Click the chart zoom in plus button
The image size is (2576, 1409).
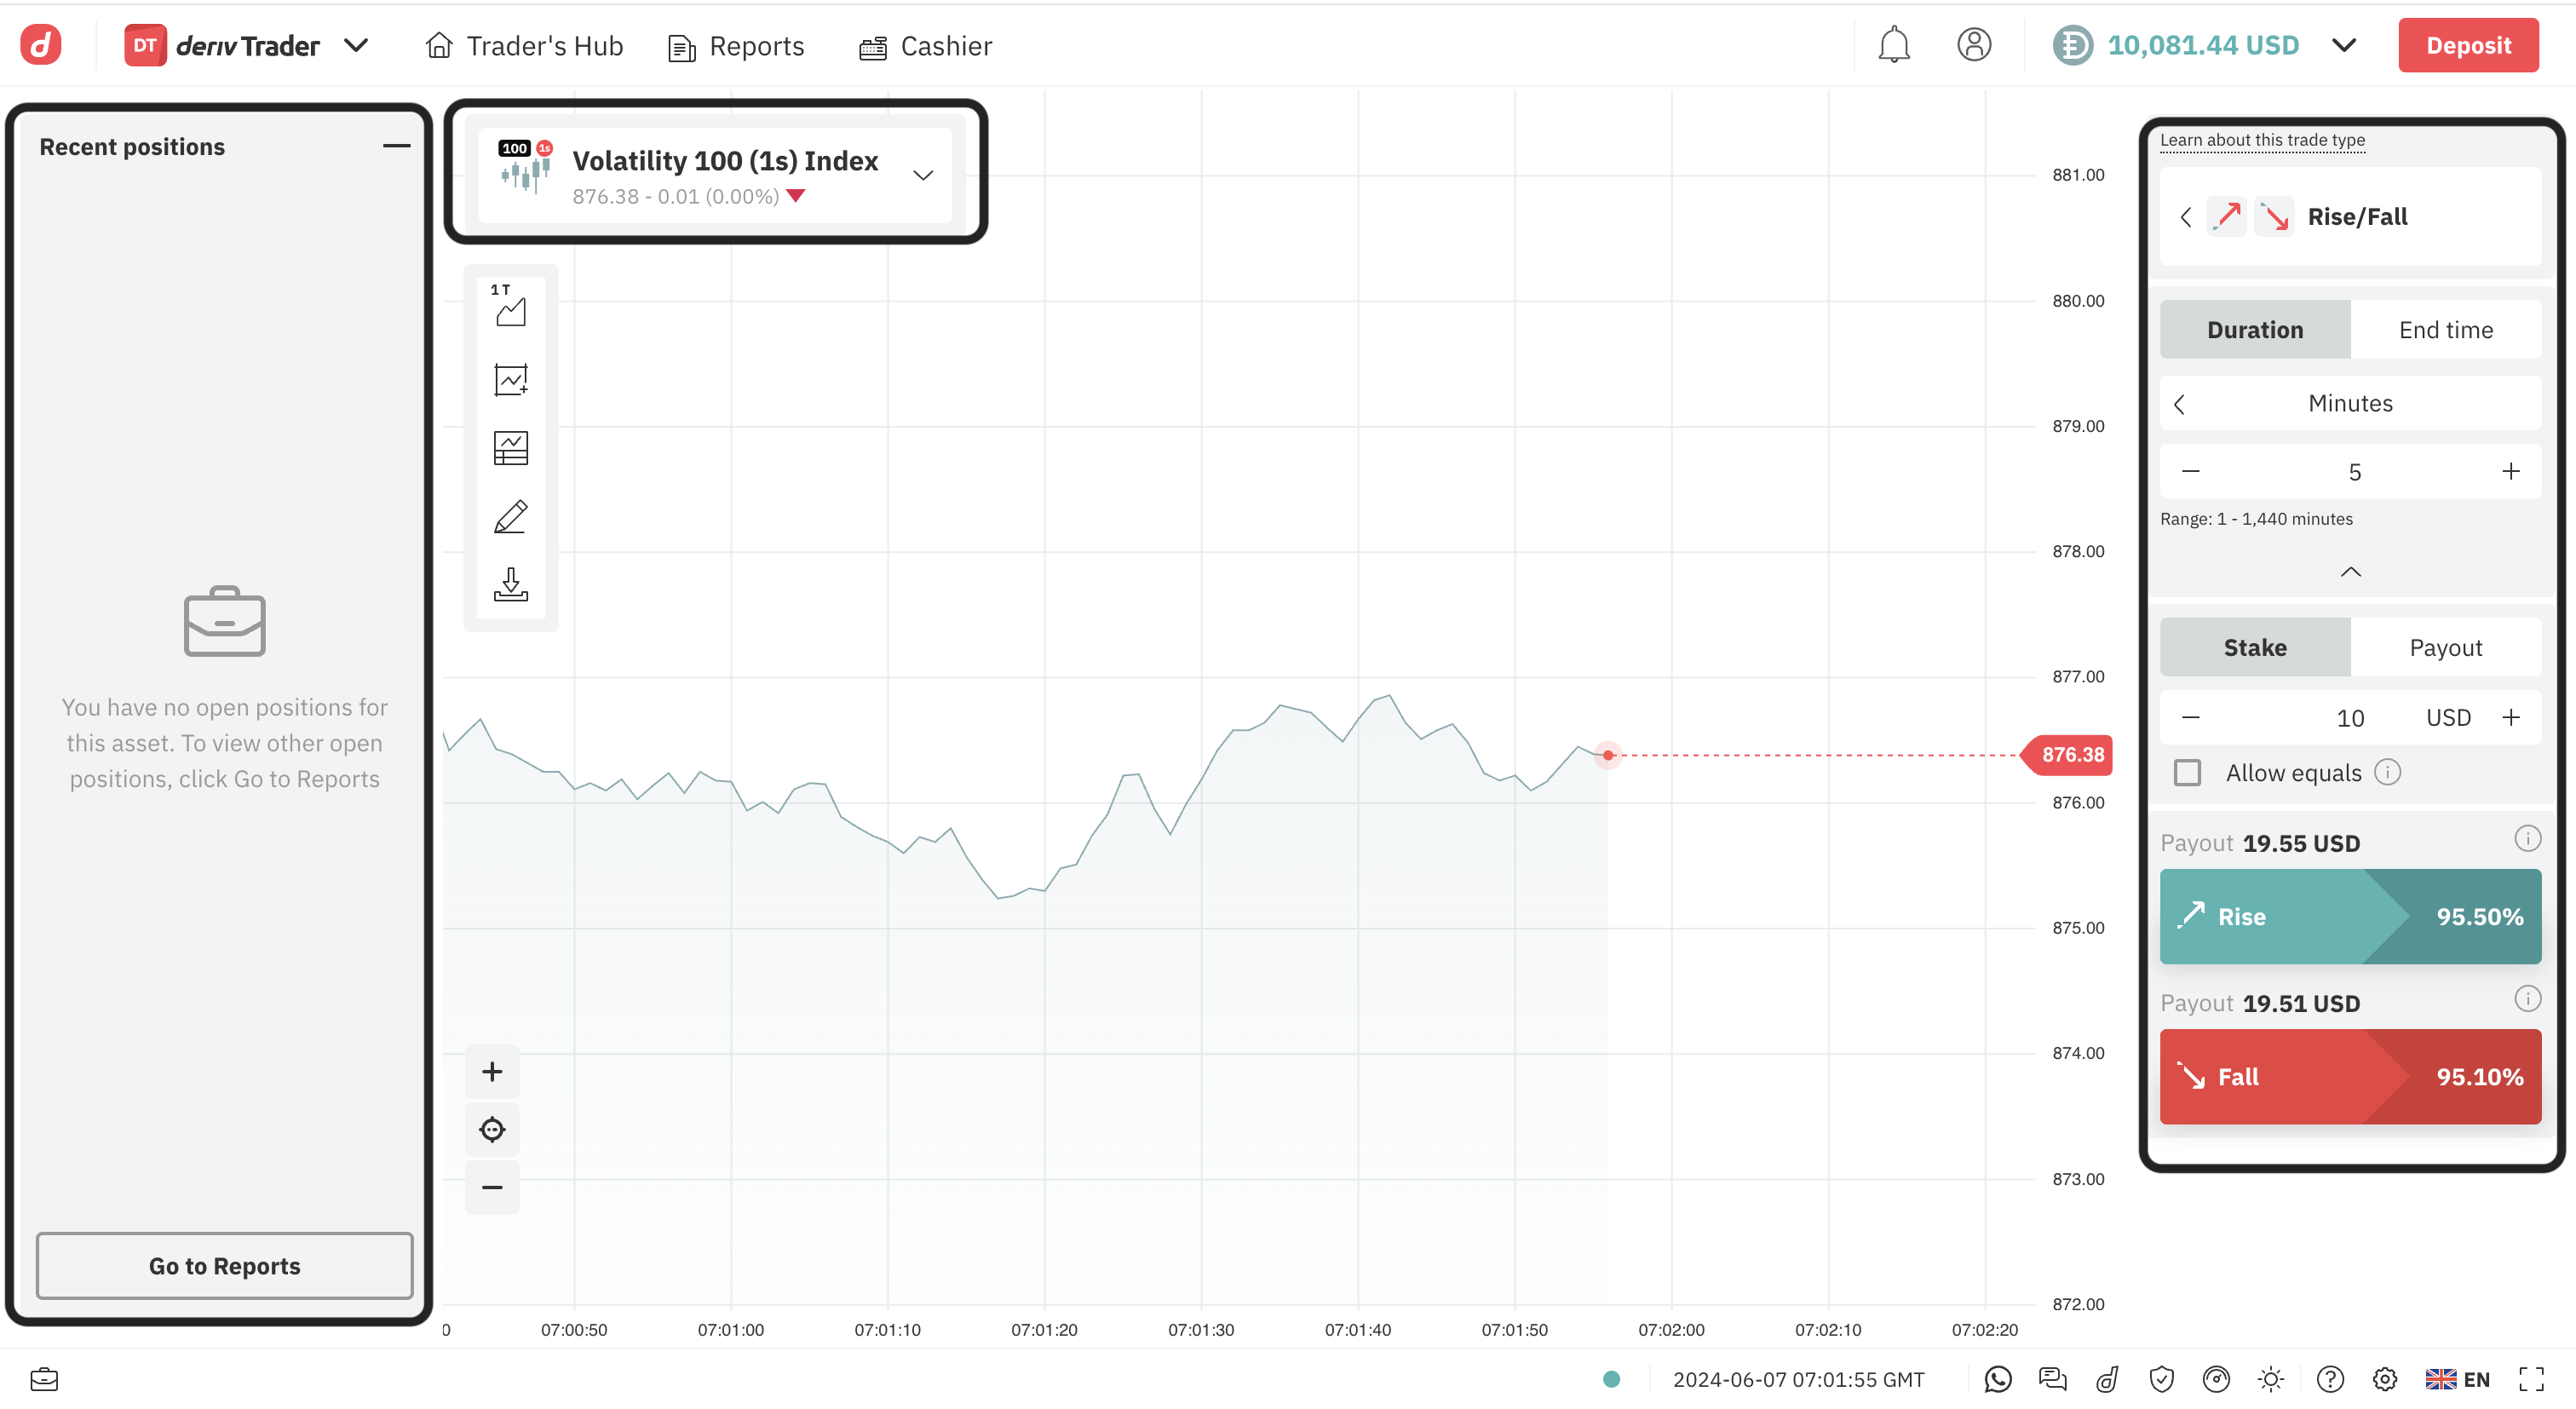[x=492, y=1072]
